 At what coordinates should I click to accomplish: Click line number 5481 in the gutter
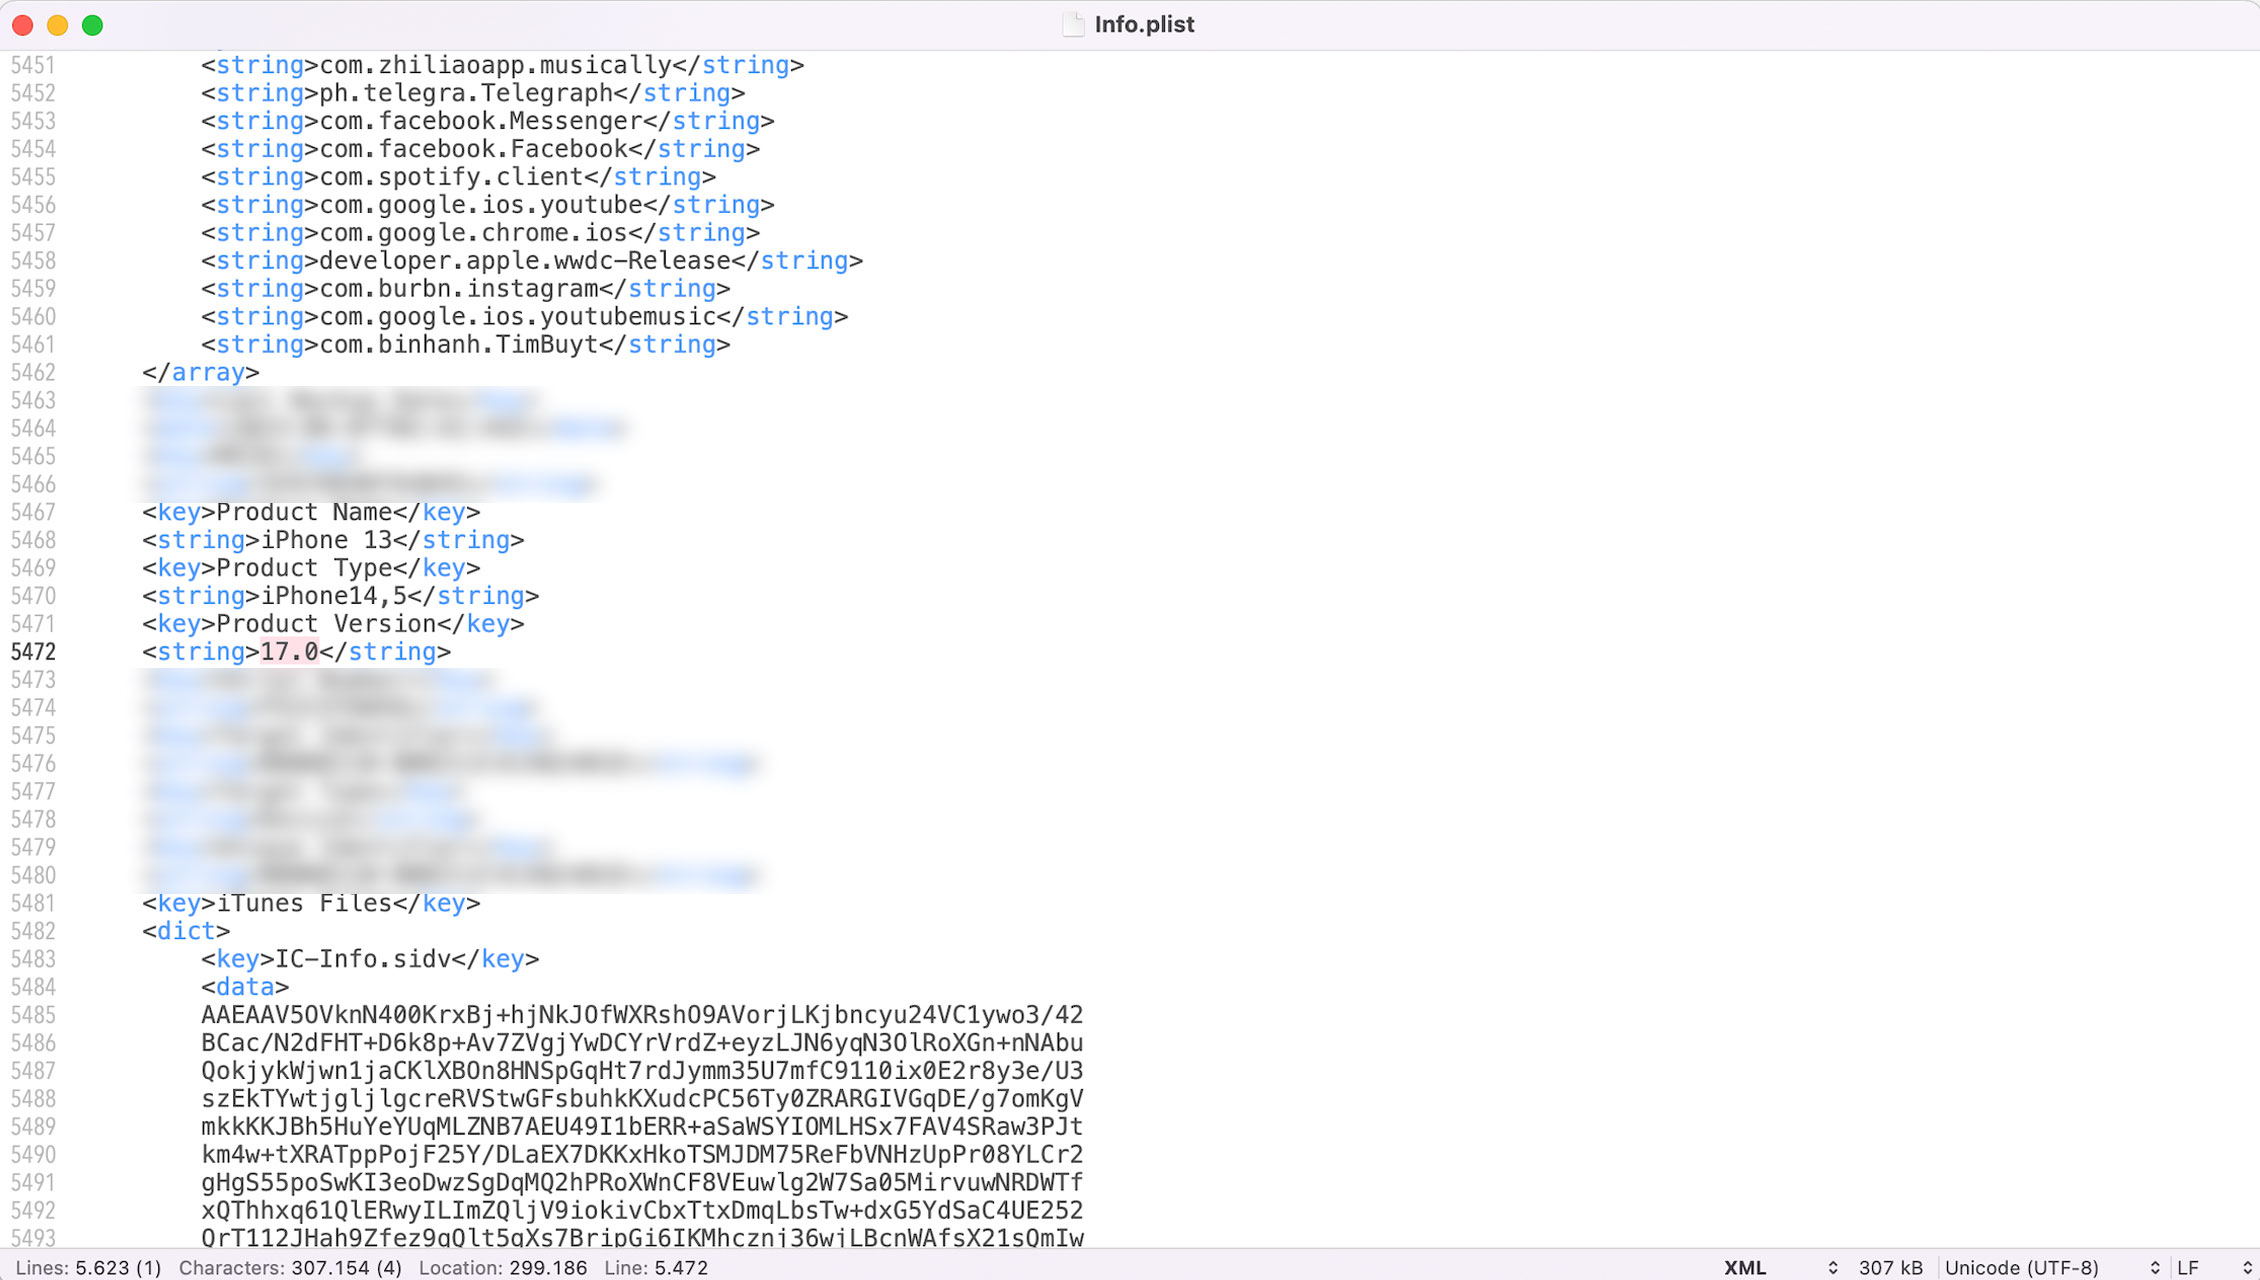click(33, 903)
